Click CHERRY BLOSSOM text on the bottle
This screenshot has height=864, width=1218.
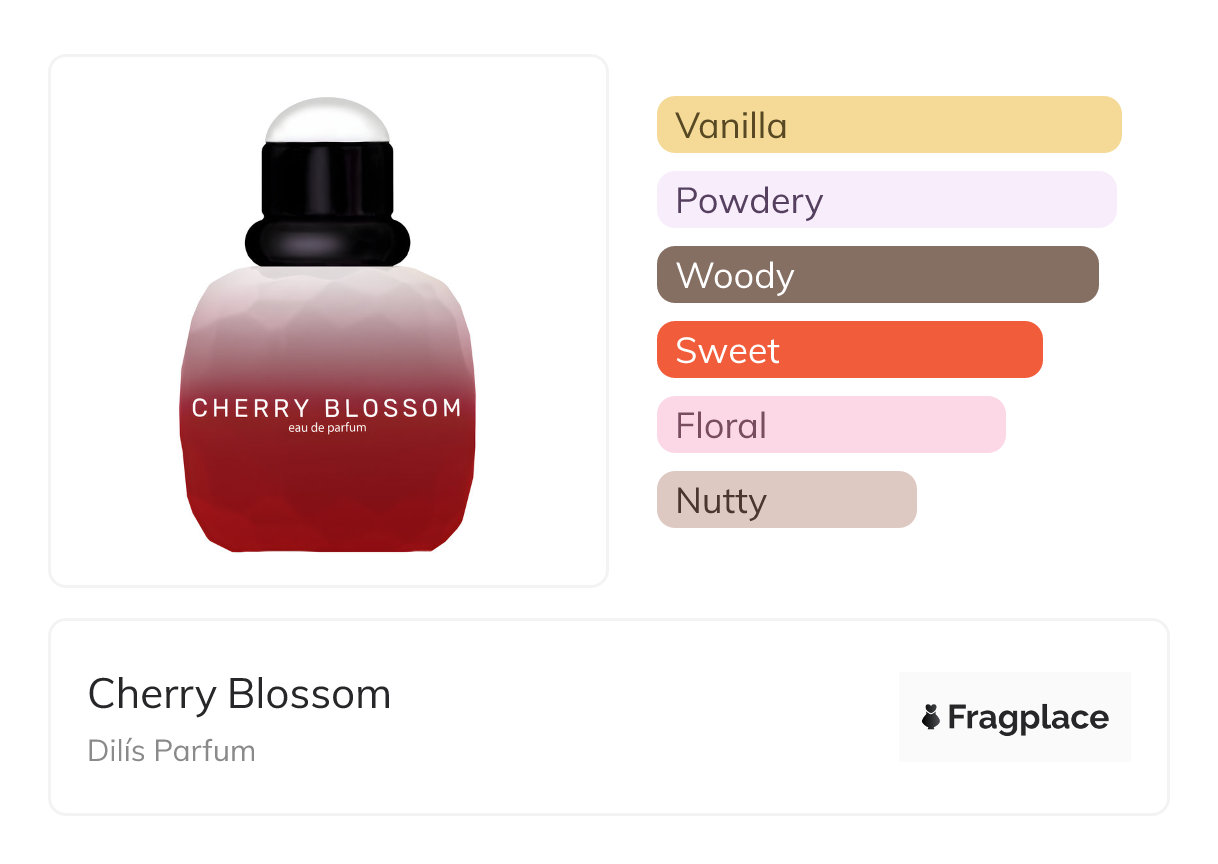coord(327,408)
